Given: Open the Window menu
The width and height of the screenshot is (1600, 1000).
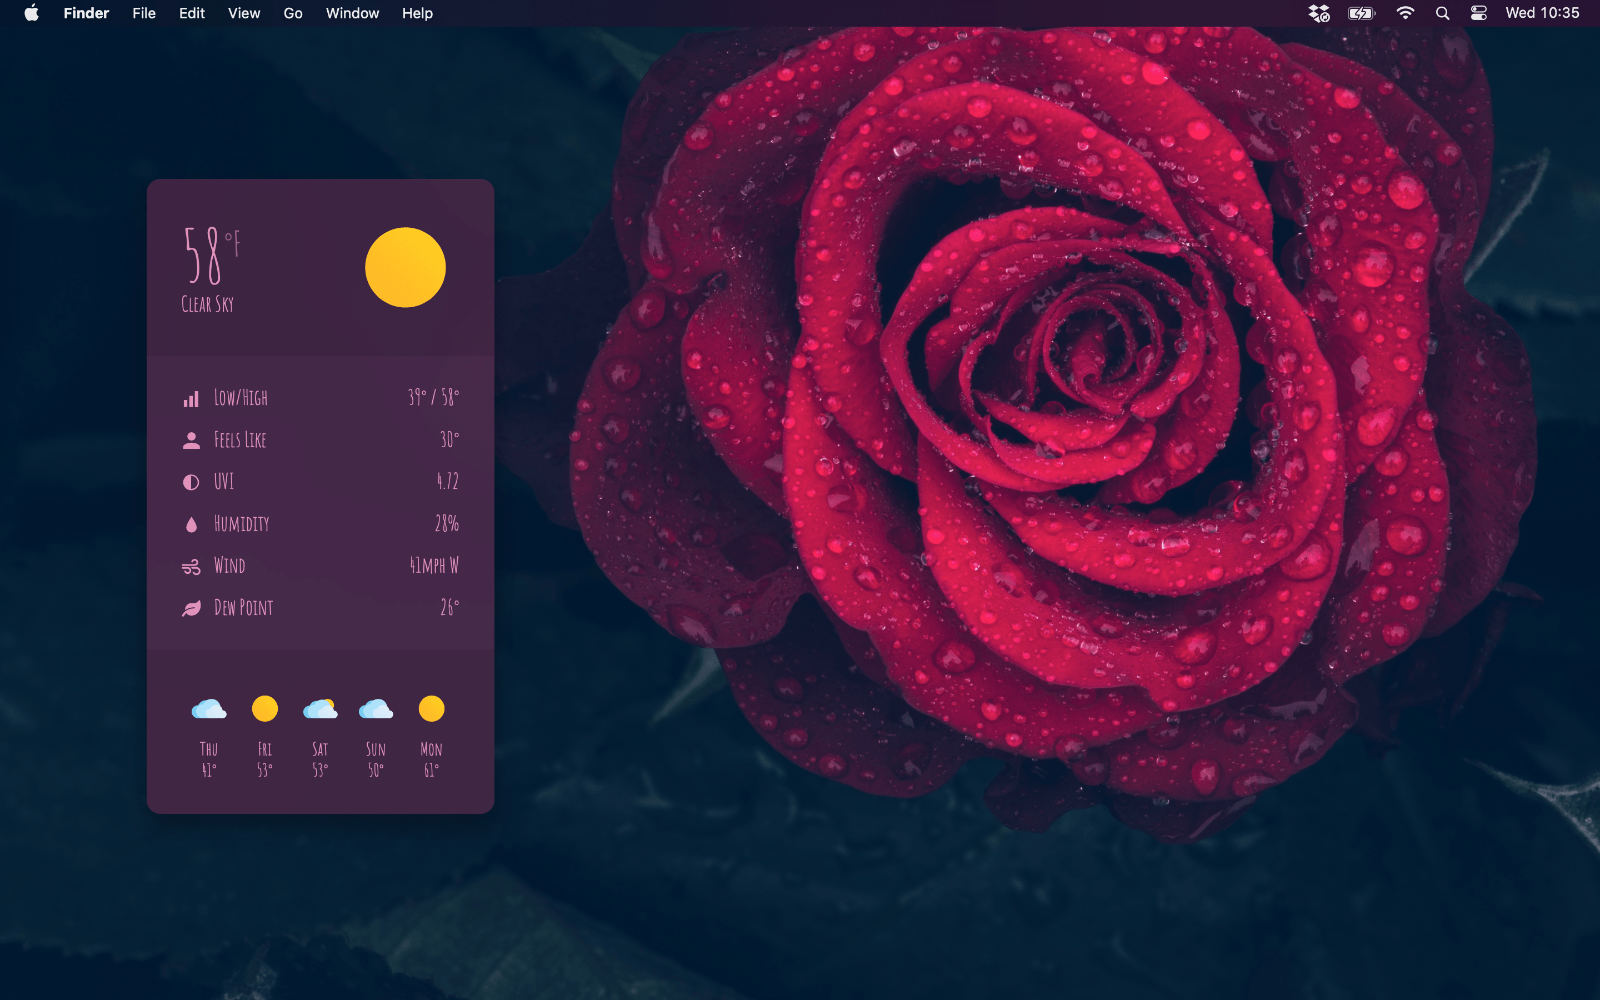Looking at the screenshot, I should [352, 13].
